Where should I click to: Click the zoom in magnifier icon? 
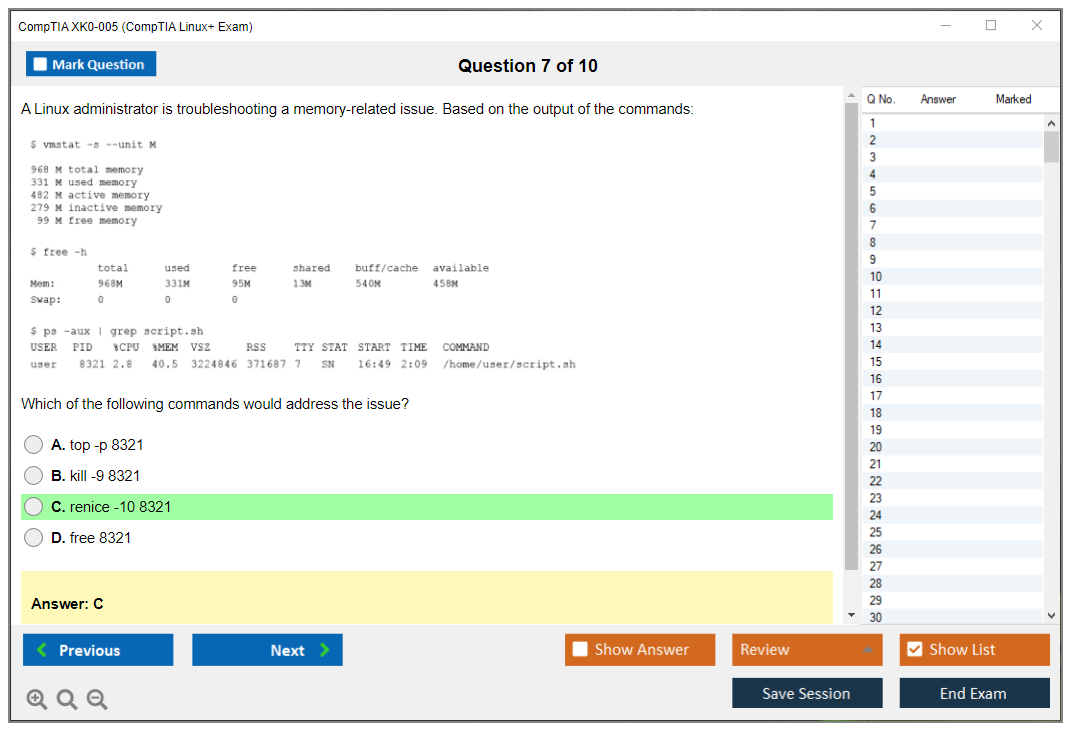tap(37, 700)
